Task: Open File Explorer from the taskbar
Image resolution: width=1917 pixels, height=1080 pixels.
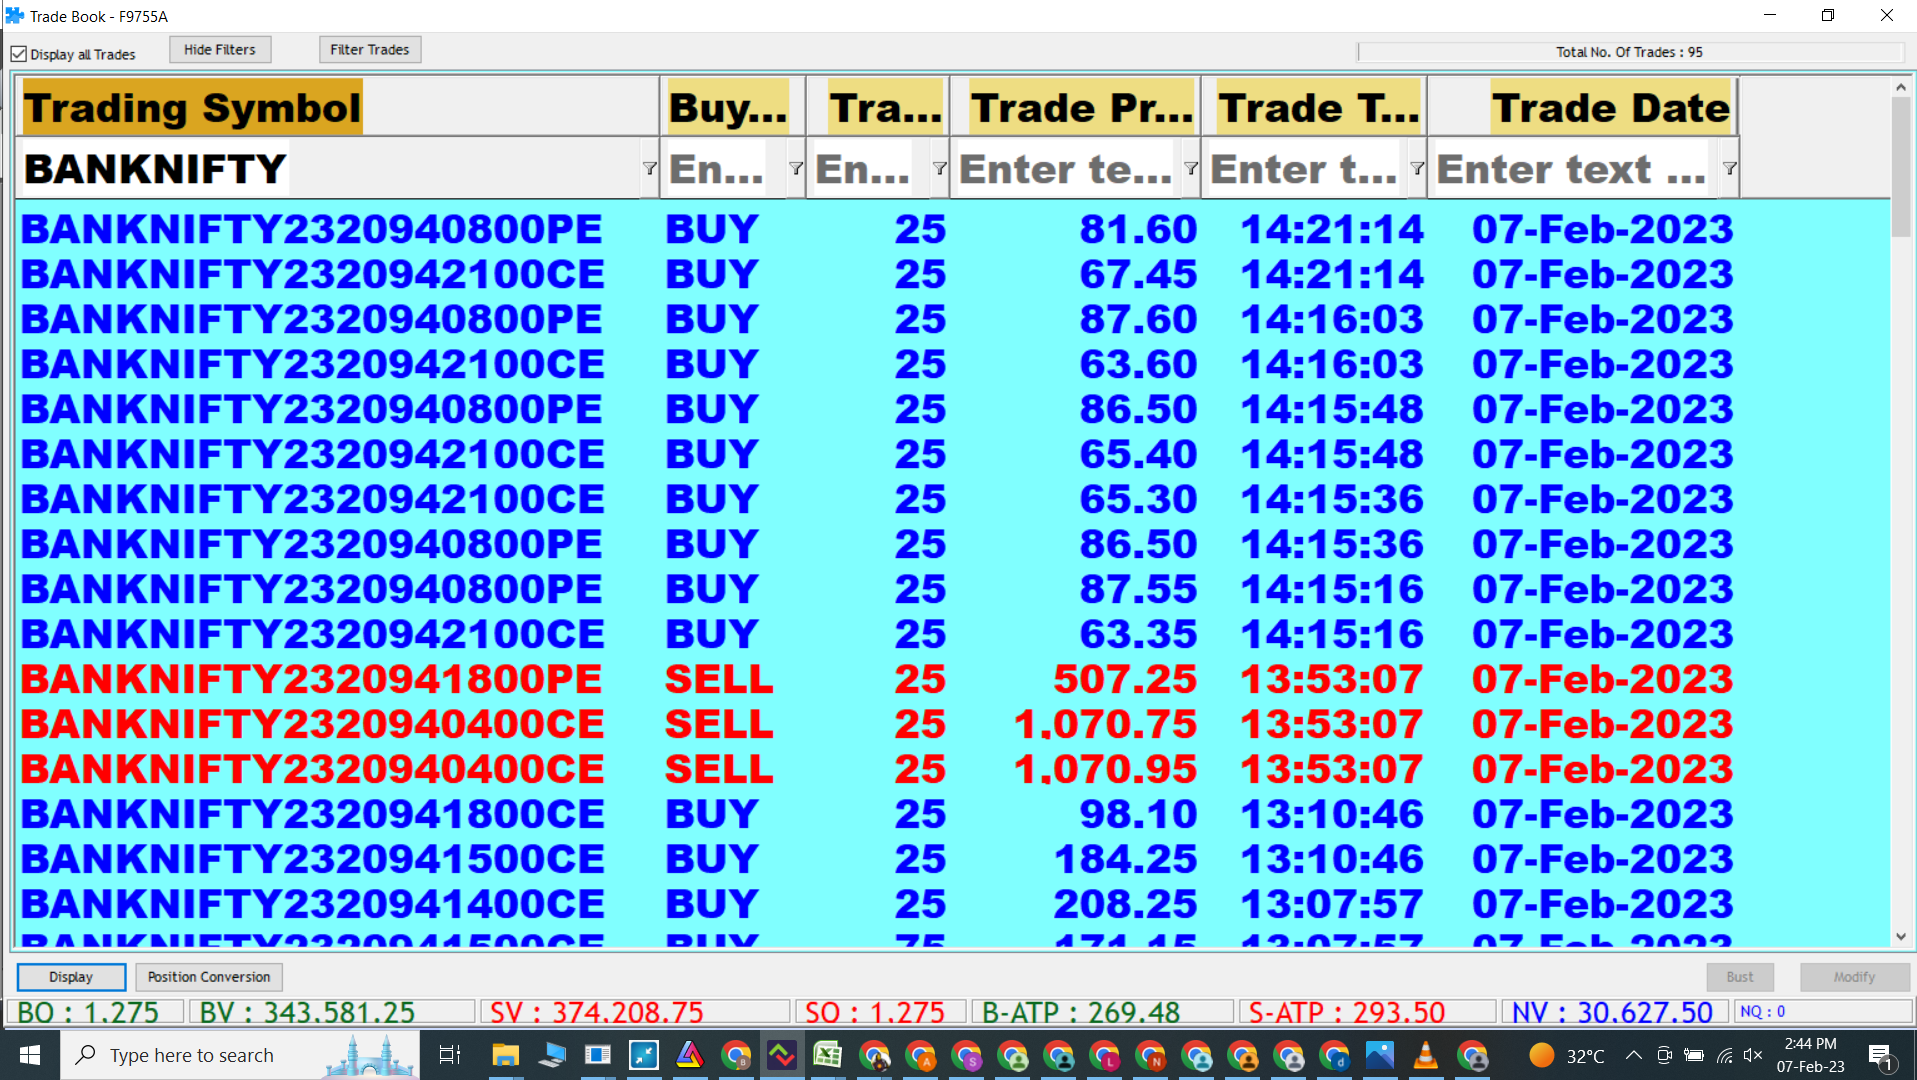Action: [505, 1055]
